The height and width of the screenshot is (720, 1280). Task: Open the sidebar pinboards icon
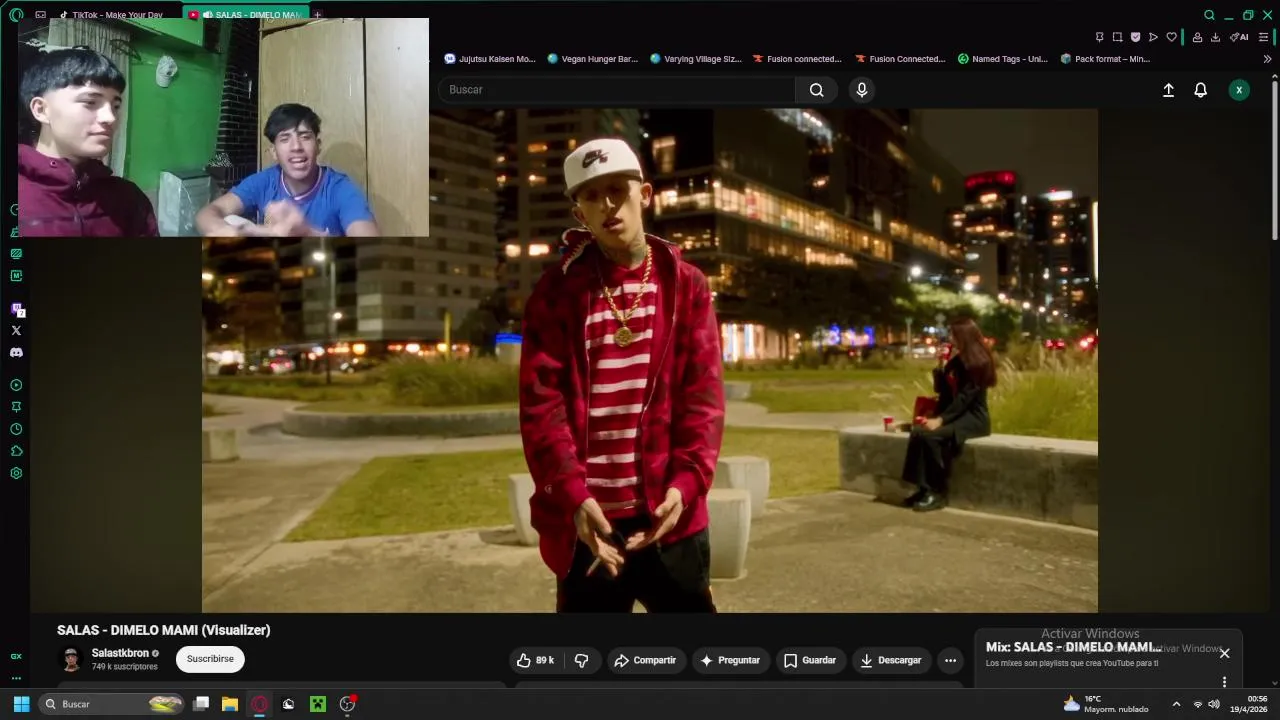click(16, 407)
